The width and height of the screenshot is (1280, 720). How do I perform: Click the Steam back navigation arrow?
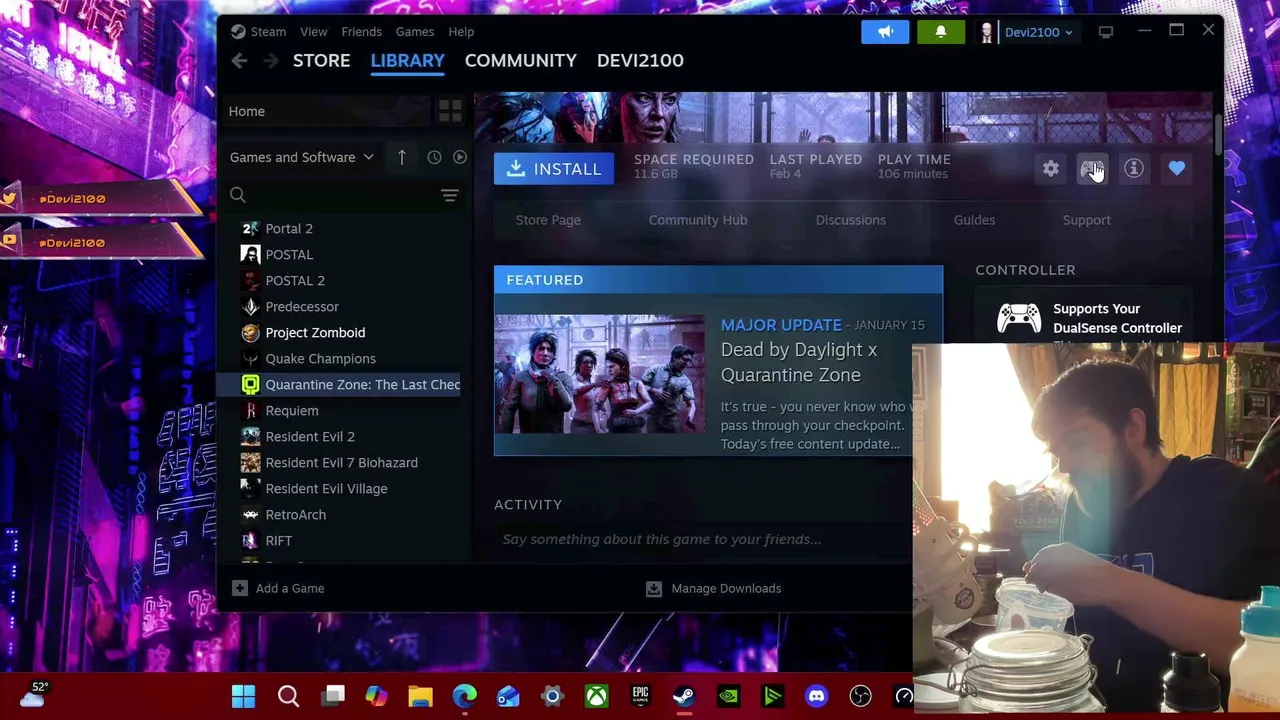(x=239, y=61)
